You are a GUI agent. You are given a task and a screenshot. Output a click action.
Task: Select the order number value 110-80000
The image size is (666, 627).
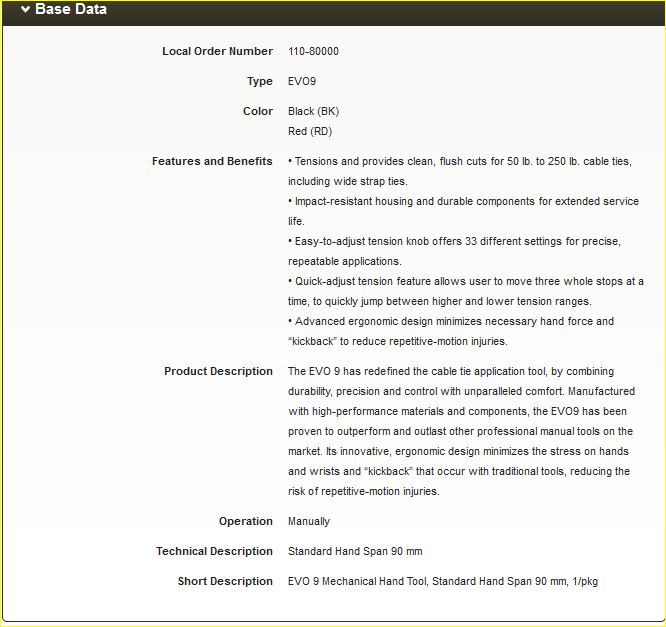click(319, 51)
